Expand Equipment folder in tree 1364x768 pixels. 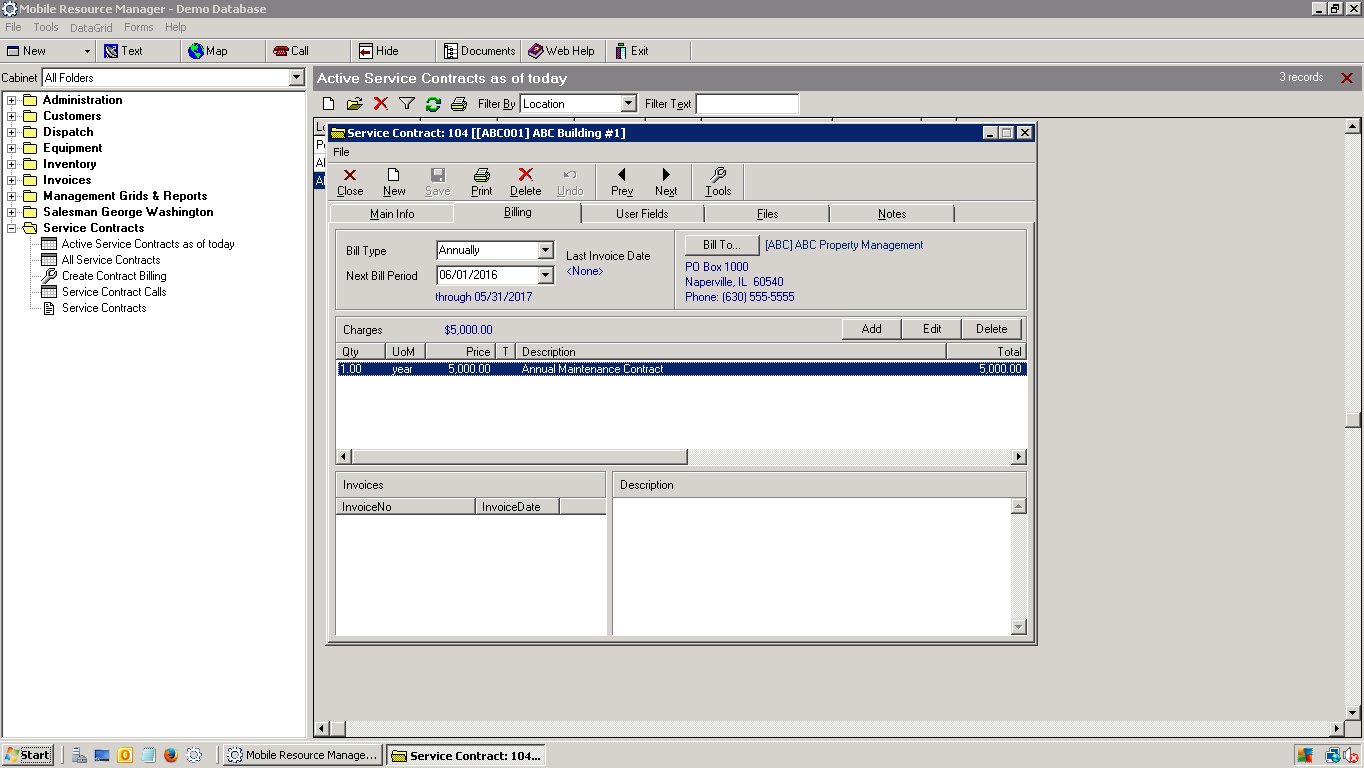(12, 148)
